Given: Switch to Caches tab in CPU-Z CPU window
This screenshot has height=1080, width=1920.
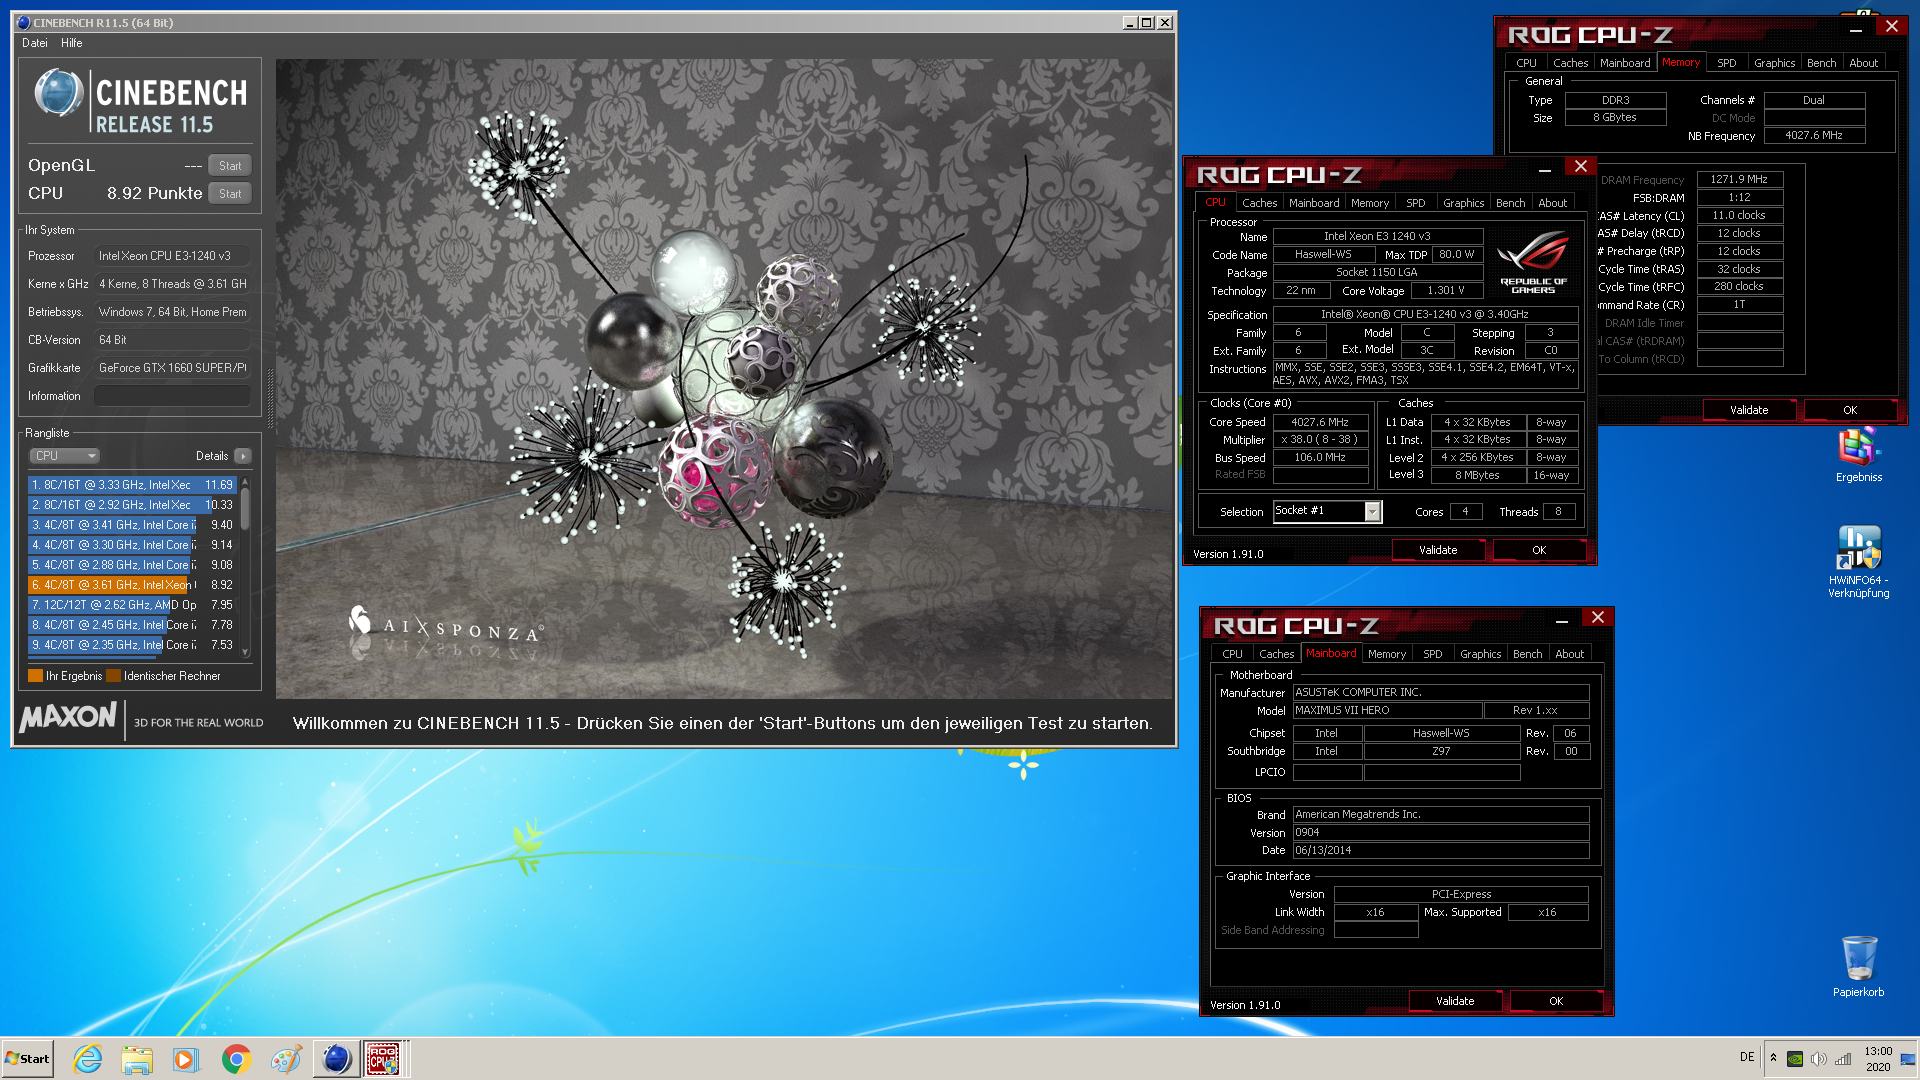Looking at the screenshot, I should (x=1259, y=203).
